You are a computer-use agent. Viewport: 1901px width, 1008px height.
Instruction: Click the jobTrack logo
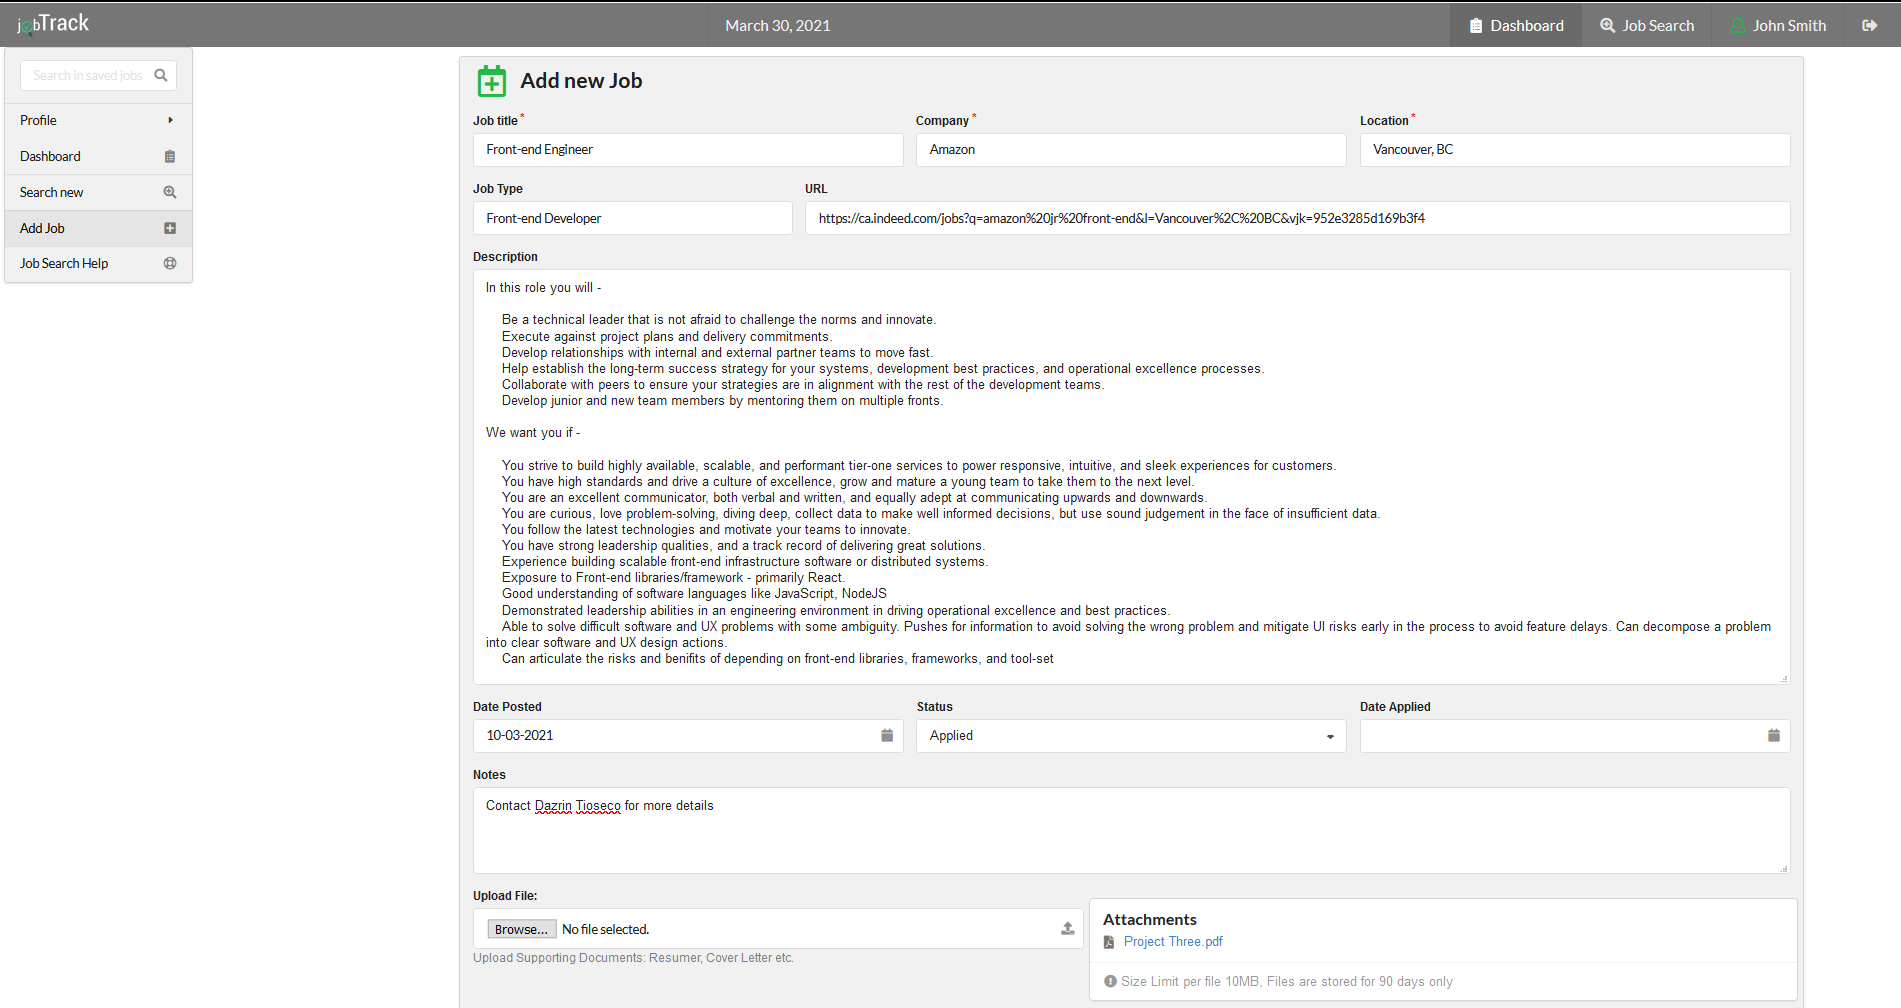(53, 24)
